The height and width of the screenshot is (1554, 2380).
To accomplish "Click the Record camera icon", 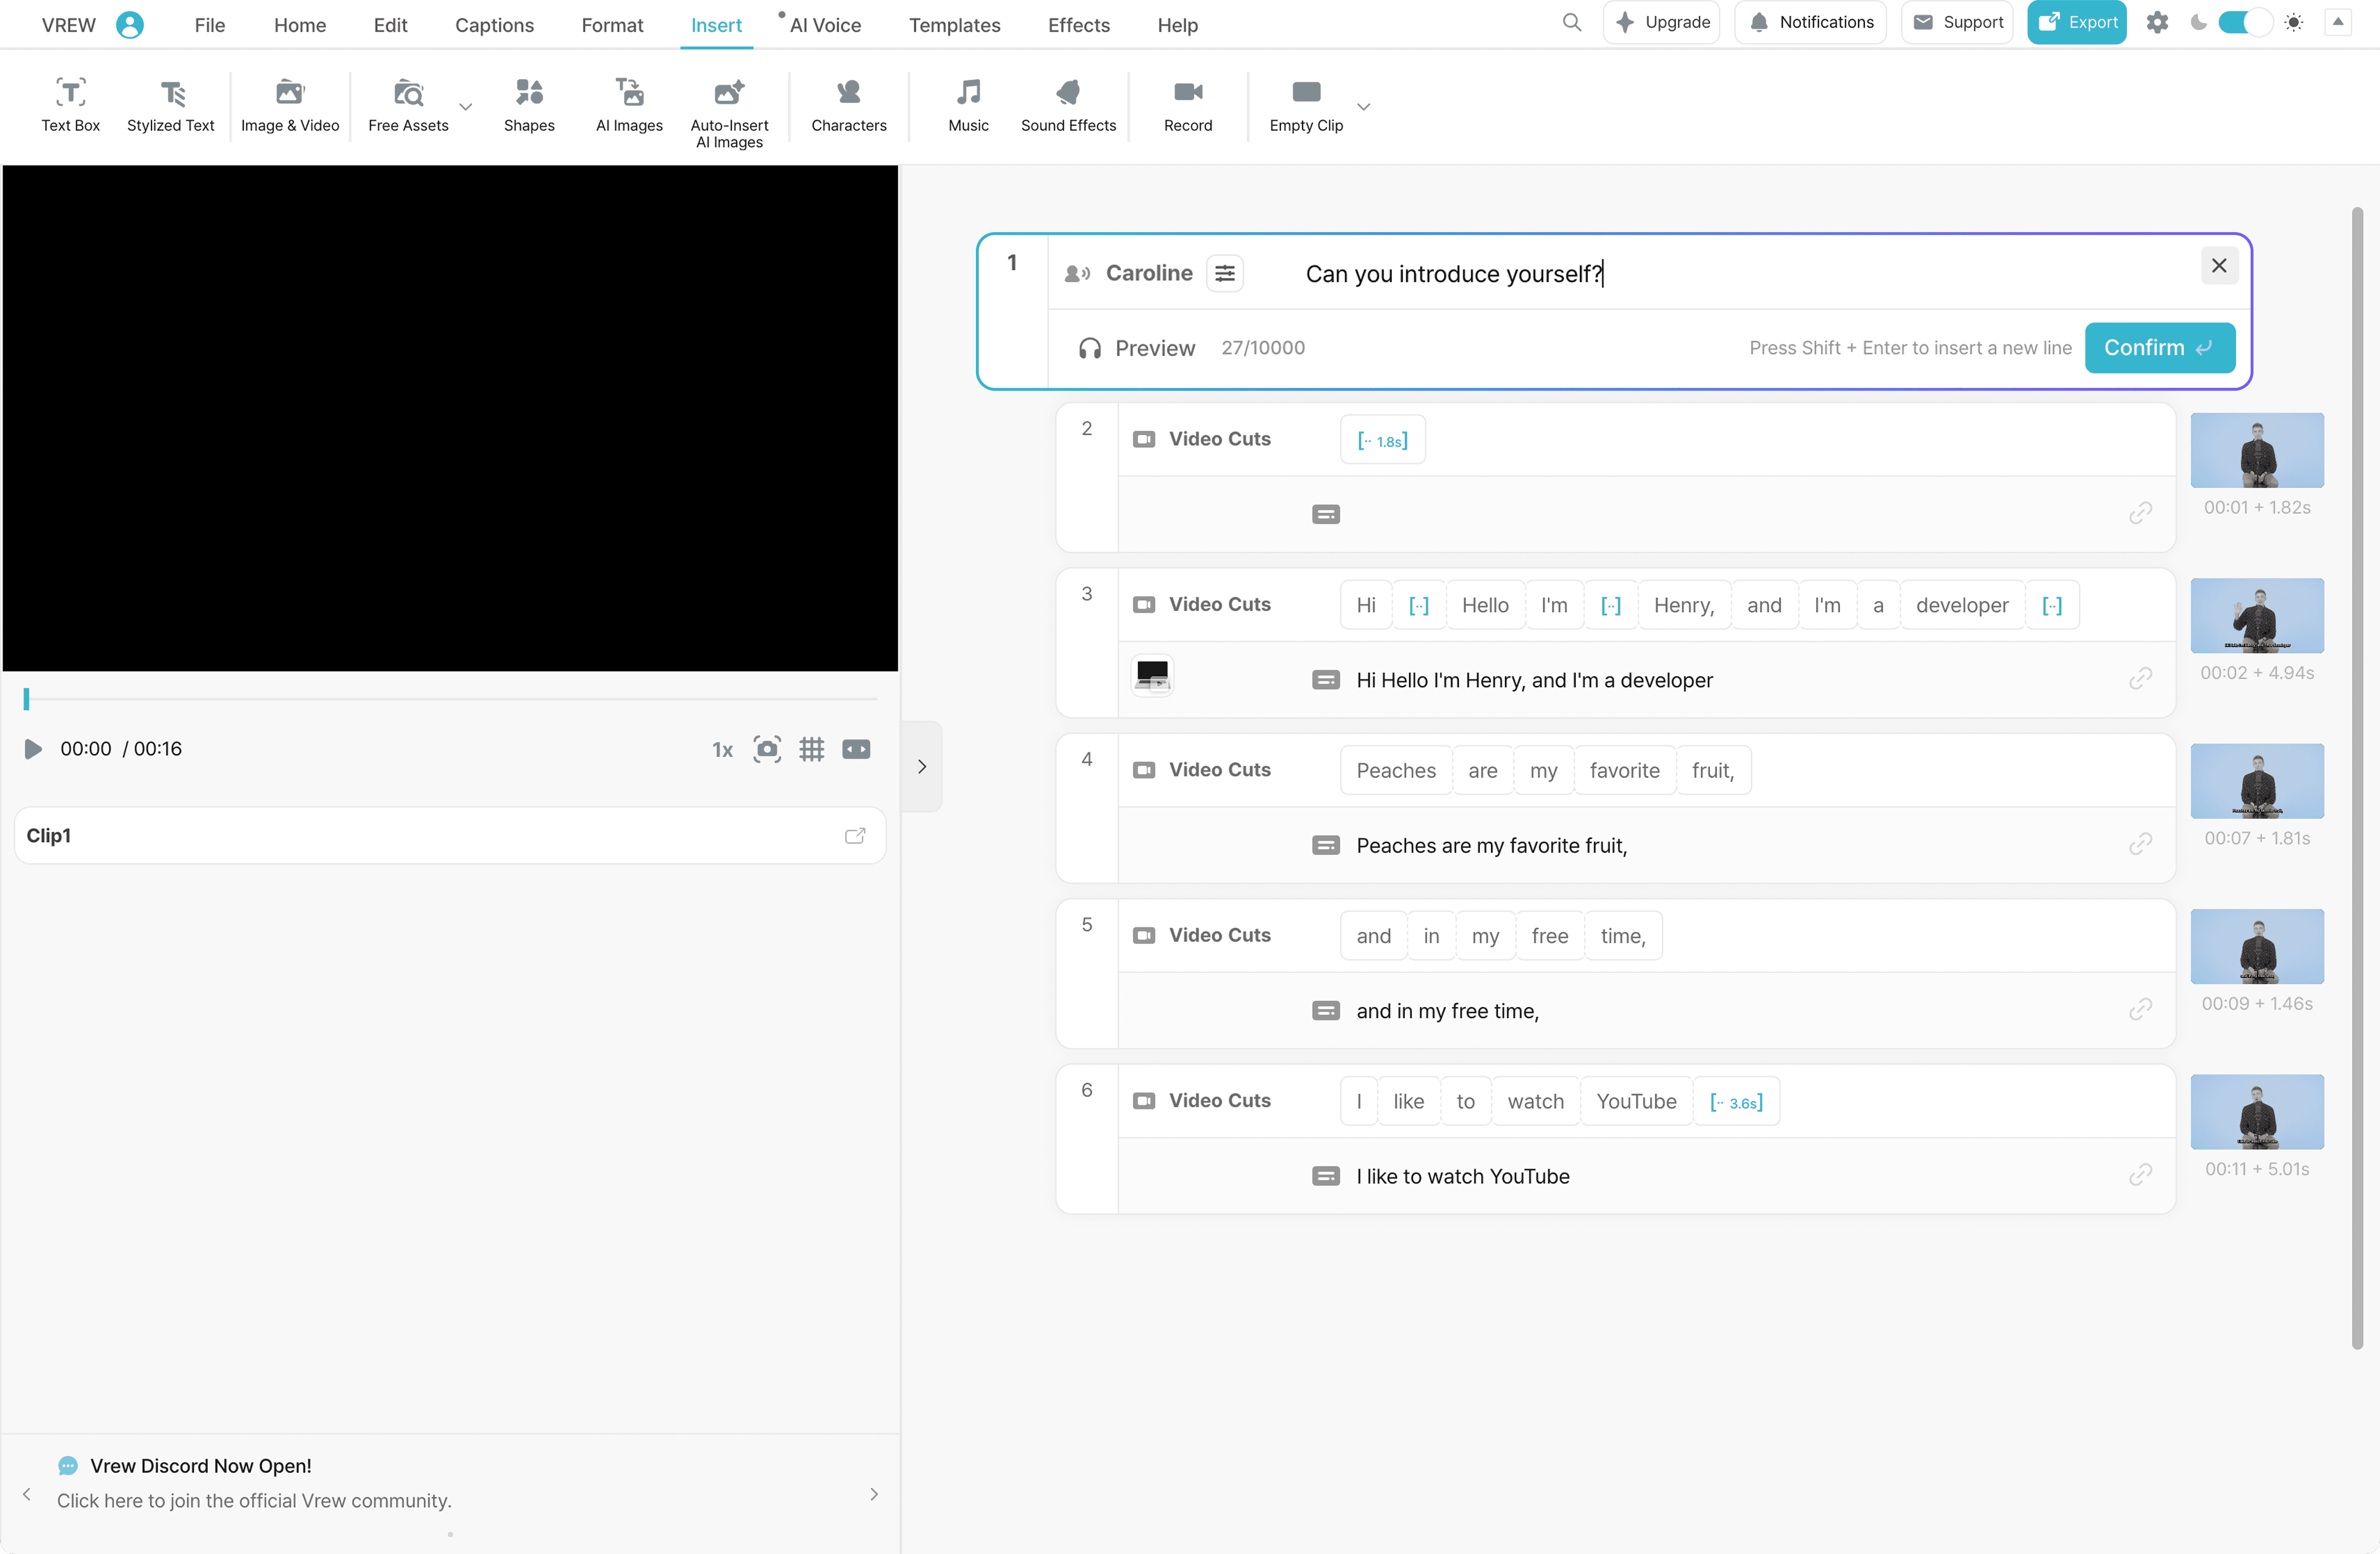I will pyautogui.click(x=1187, y=93).
